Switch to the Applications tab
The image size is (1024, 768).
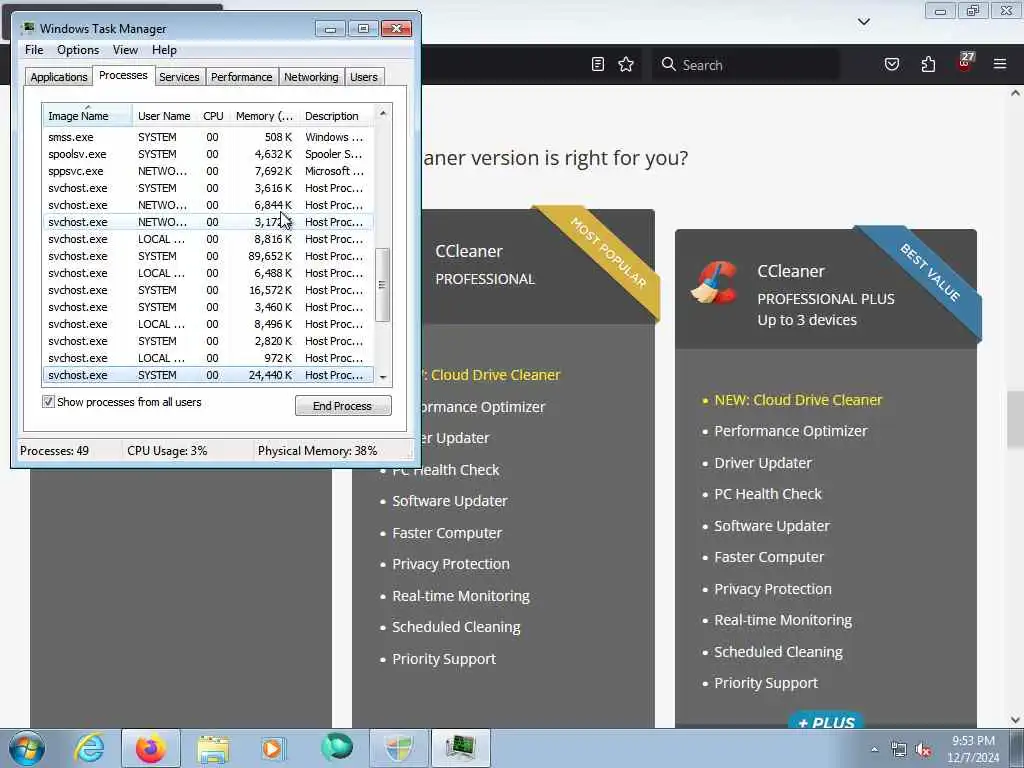(x=59, y=76)
